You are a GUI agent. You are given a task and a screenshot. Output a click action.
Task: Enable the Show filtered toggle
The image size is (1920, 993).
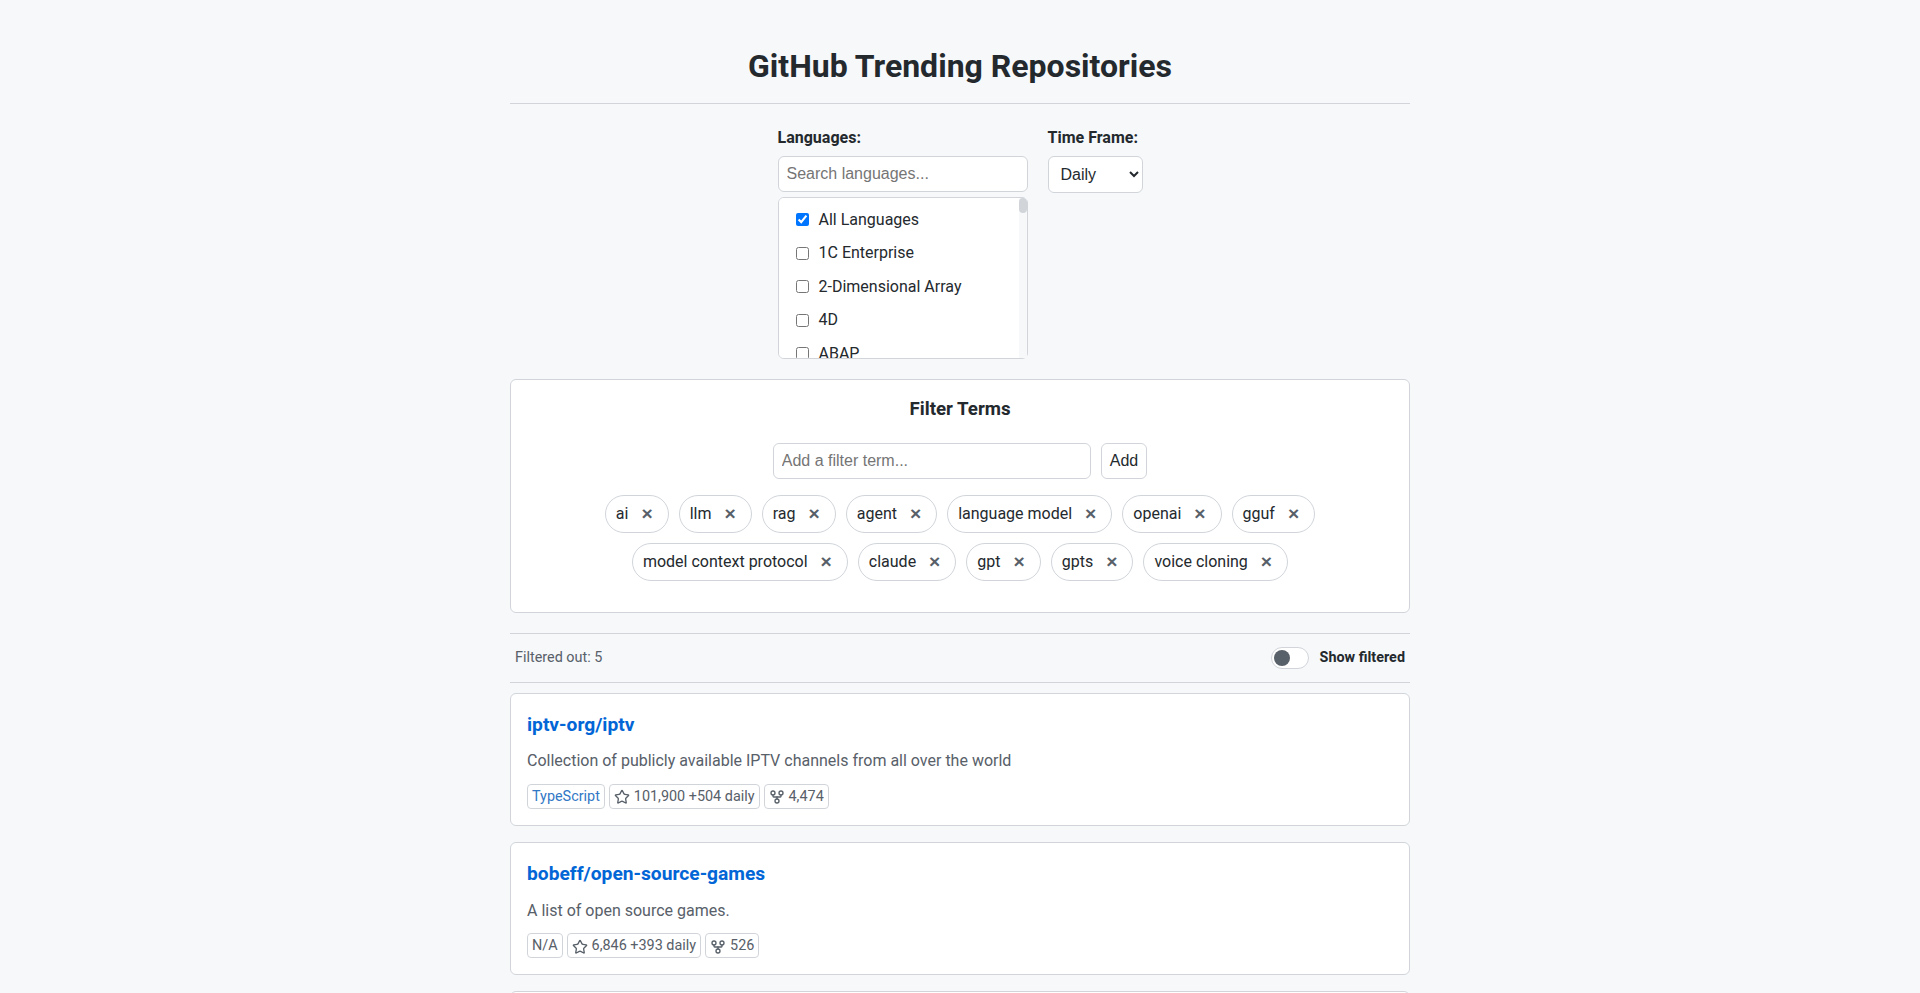click(x=1289, y=657)
